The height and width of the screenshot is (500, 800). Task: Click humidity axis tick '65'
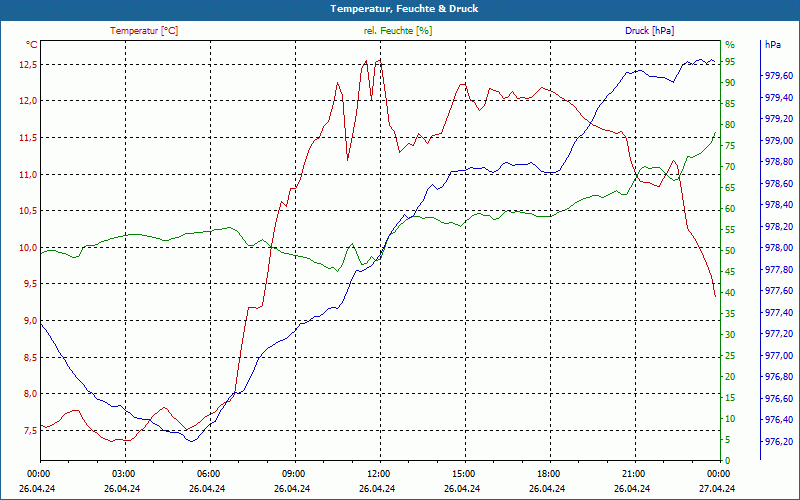(730, 188)
